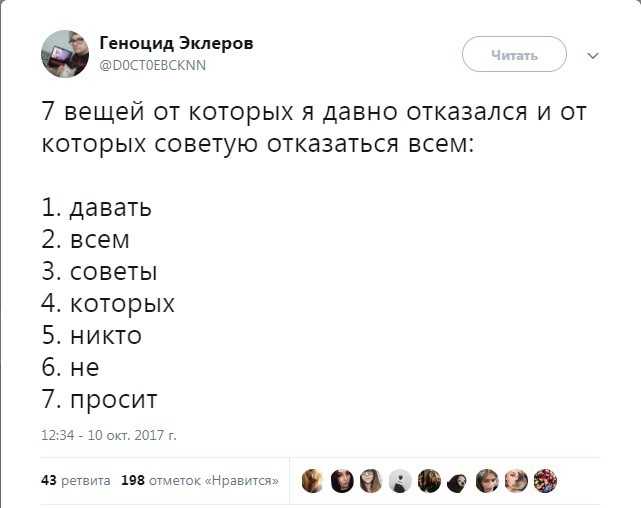
Task: Expand the tweet options chevron menu
Action: click(x=592, y=55)
